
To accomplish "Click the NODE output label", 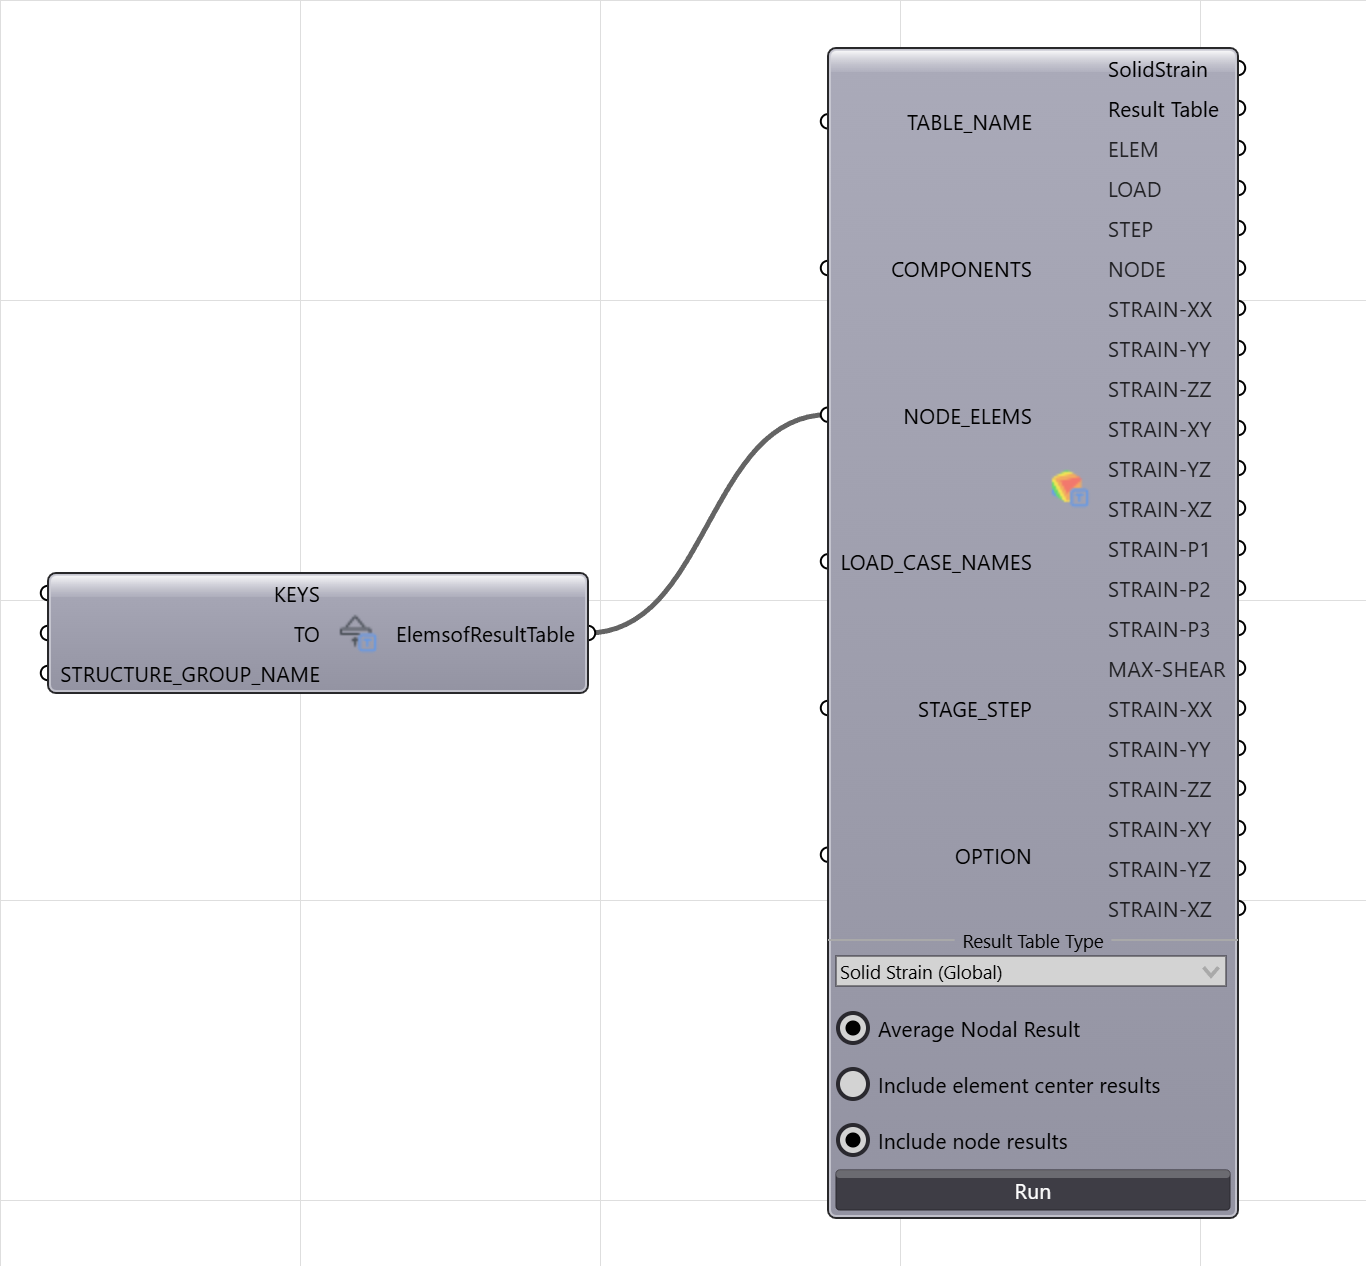I will point(1136,270).
